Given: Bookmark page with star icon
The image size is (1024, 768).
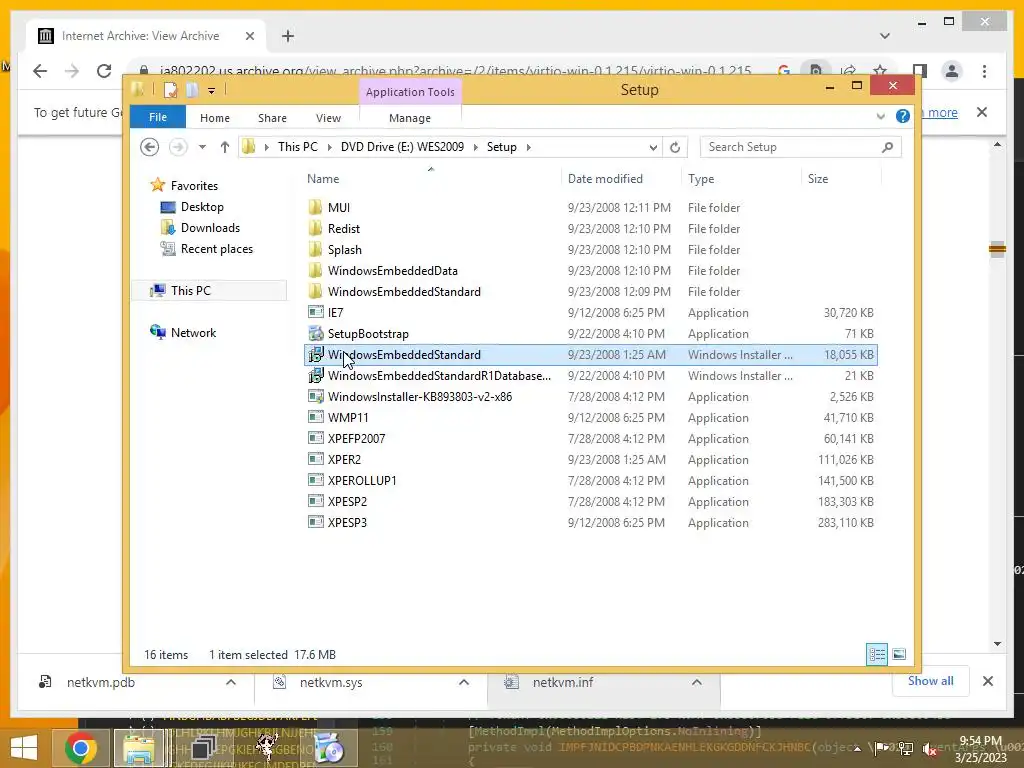Looking at the screenshot, I should [880, 71].
